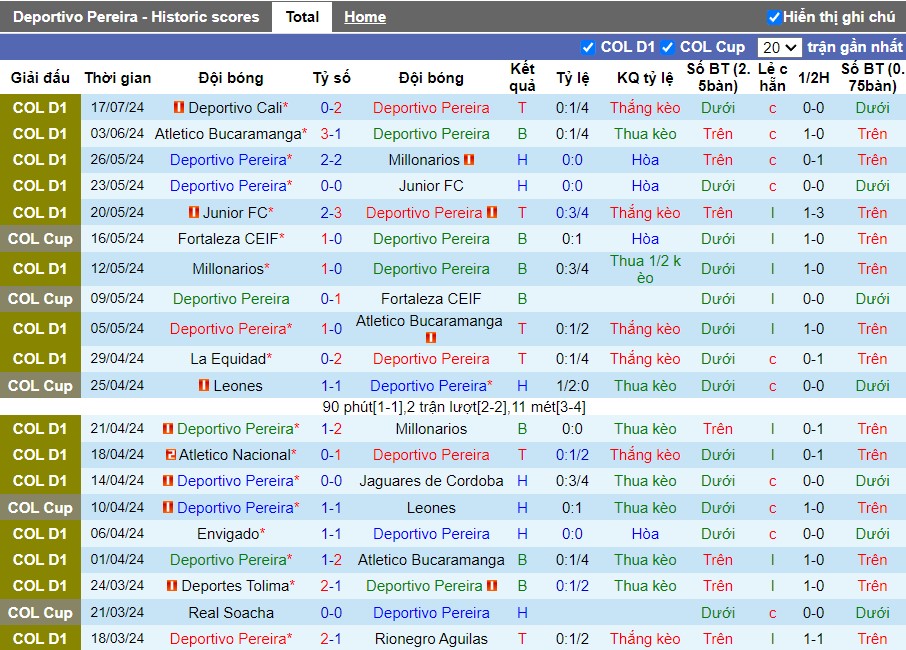906x650 pixels.
Task: Open Atletico Bucaramanga link on 03/06/24 row
Action: [x=228, y=134]
